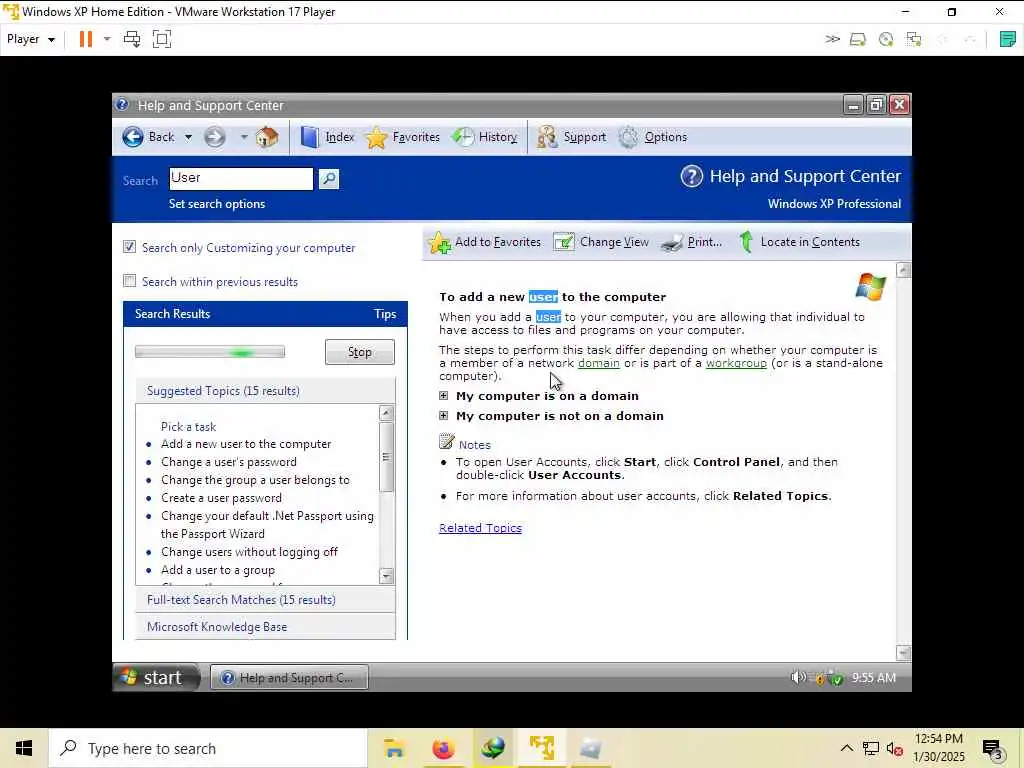Open File Explorer from the taskbar

click(x=394, y=748)
